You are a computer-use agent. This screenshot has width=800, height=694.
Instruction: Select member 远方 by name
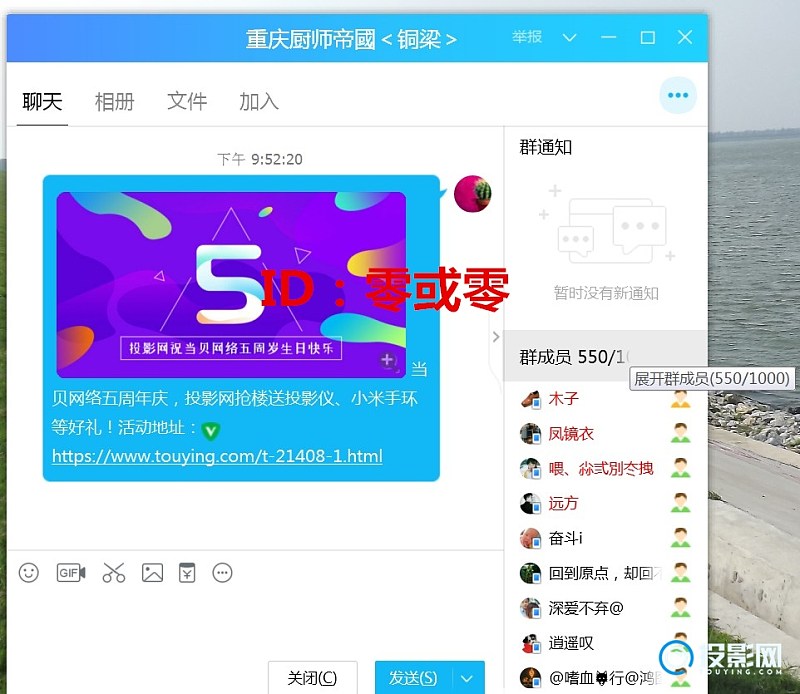tap(563, 503)
